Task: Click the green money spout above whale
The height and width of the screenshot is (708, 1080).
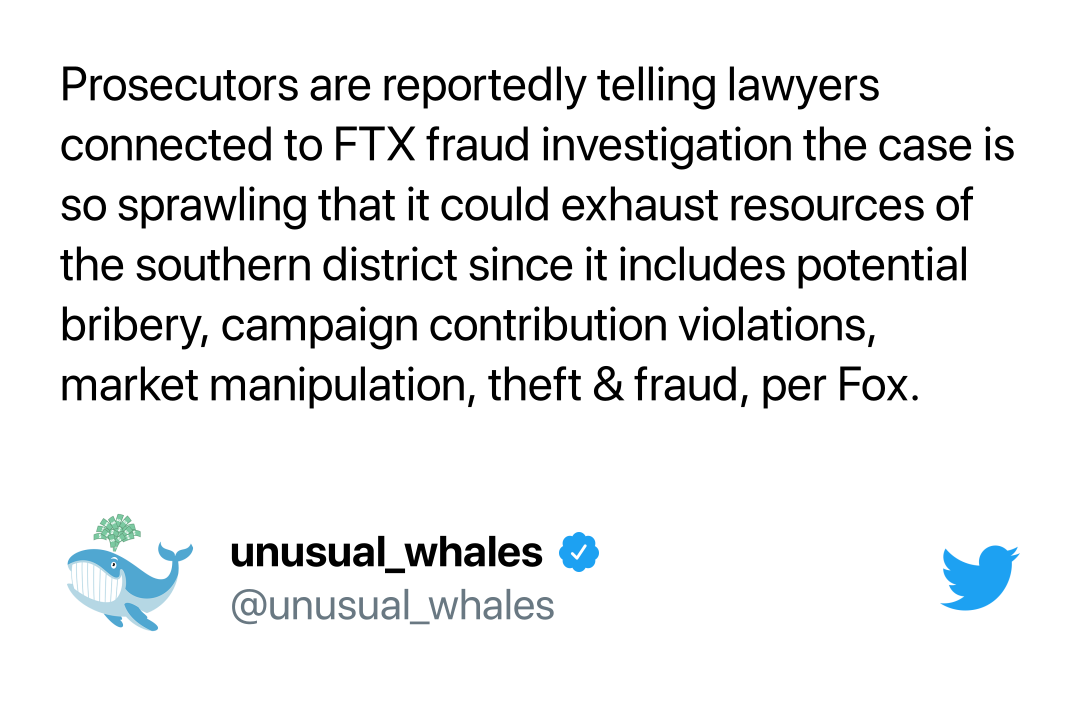Action: click(x=117, y=531)
